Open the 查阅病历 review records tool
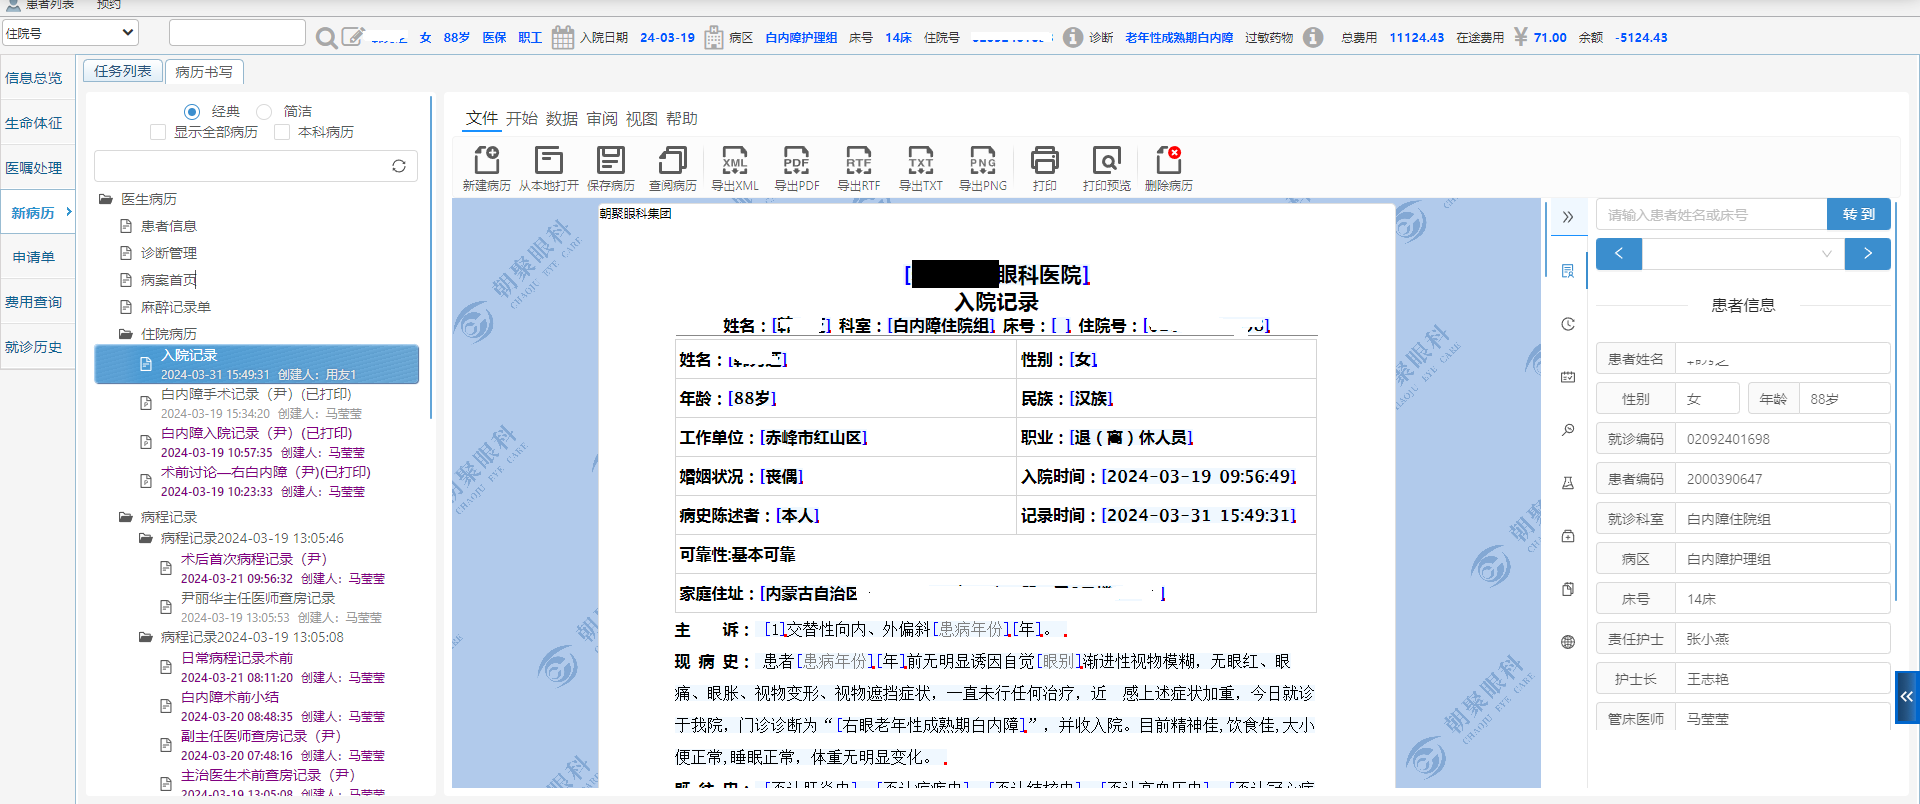This screenshot has height=804, width=1920. 673,160
